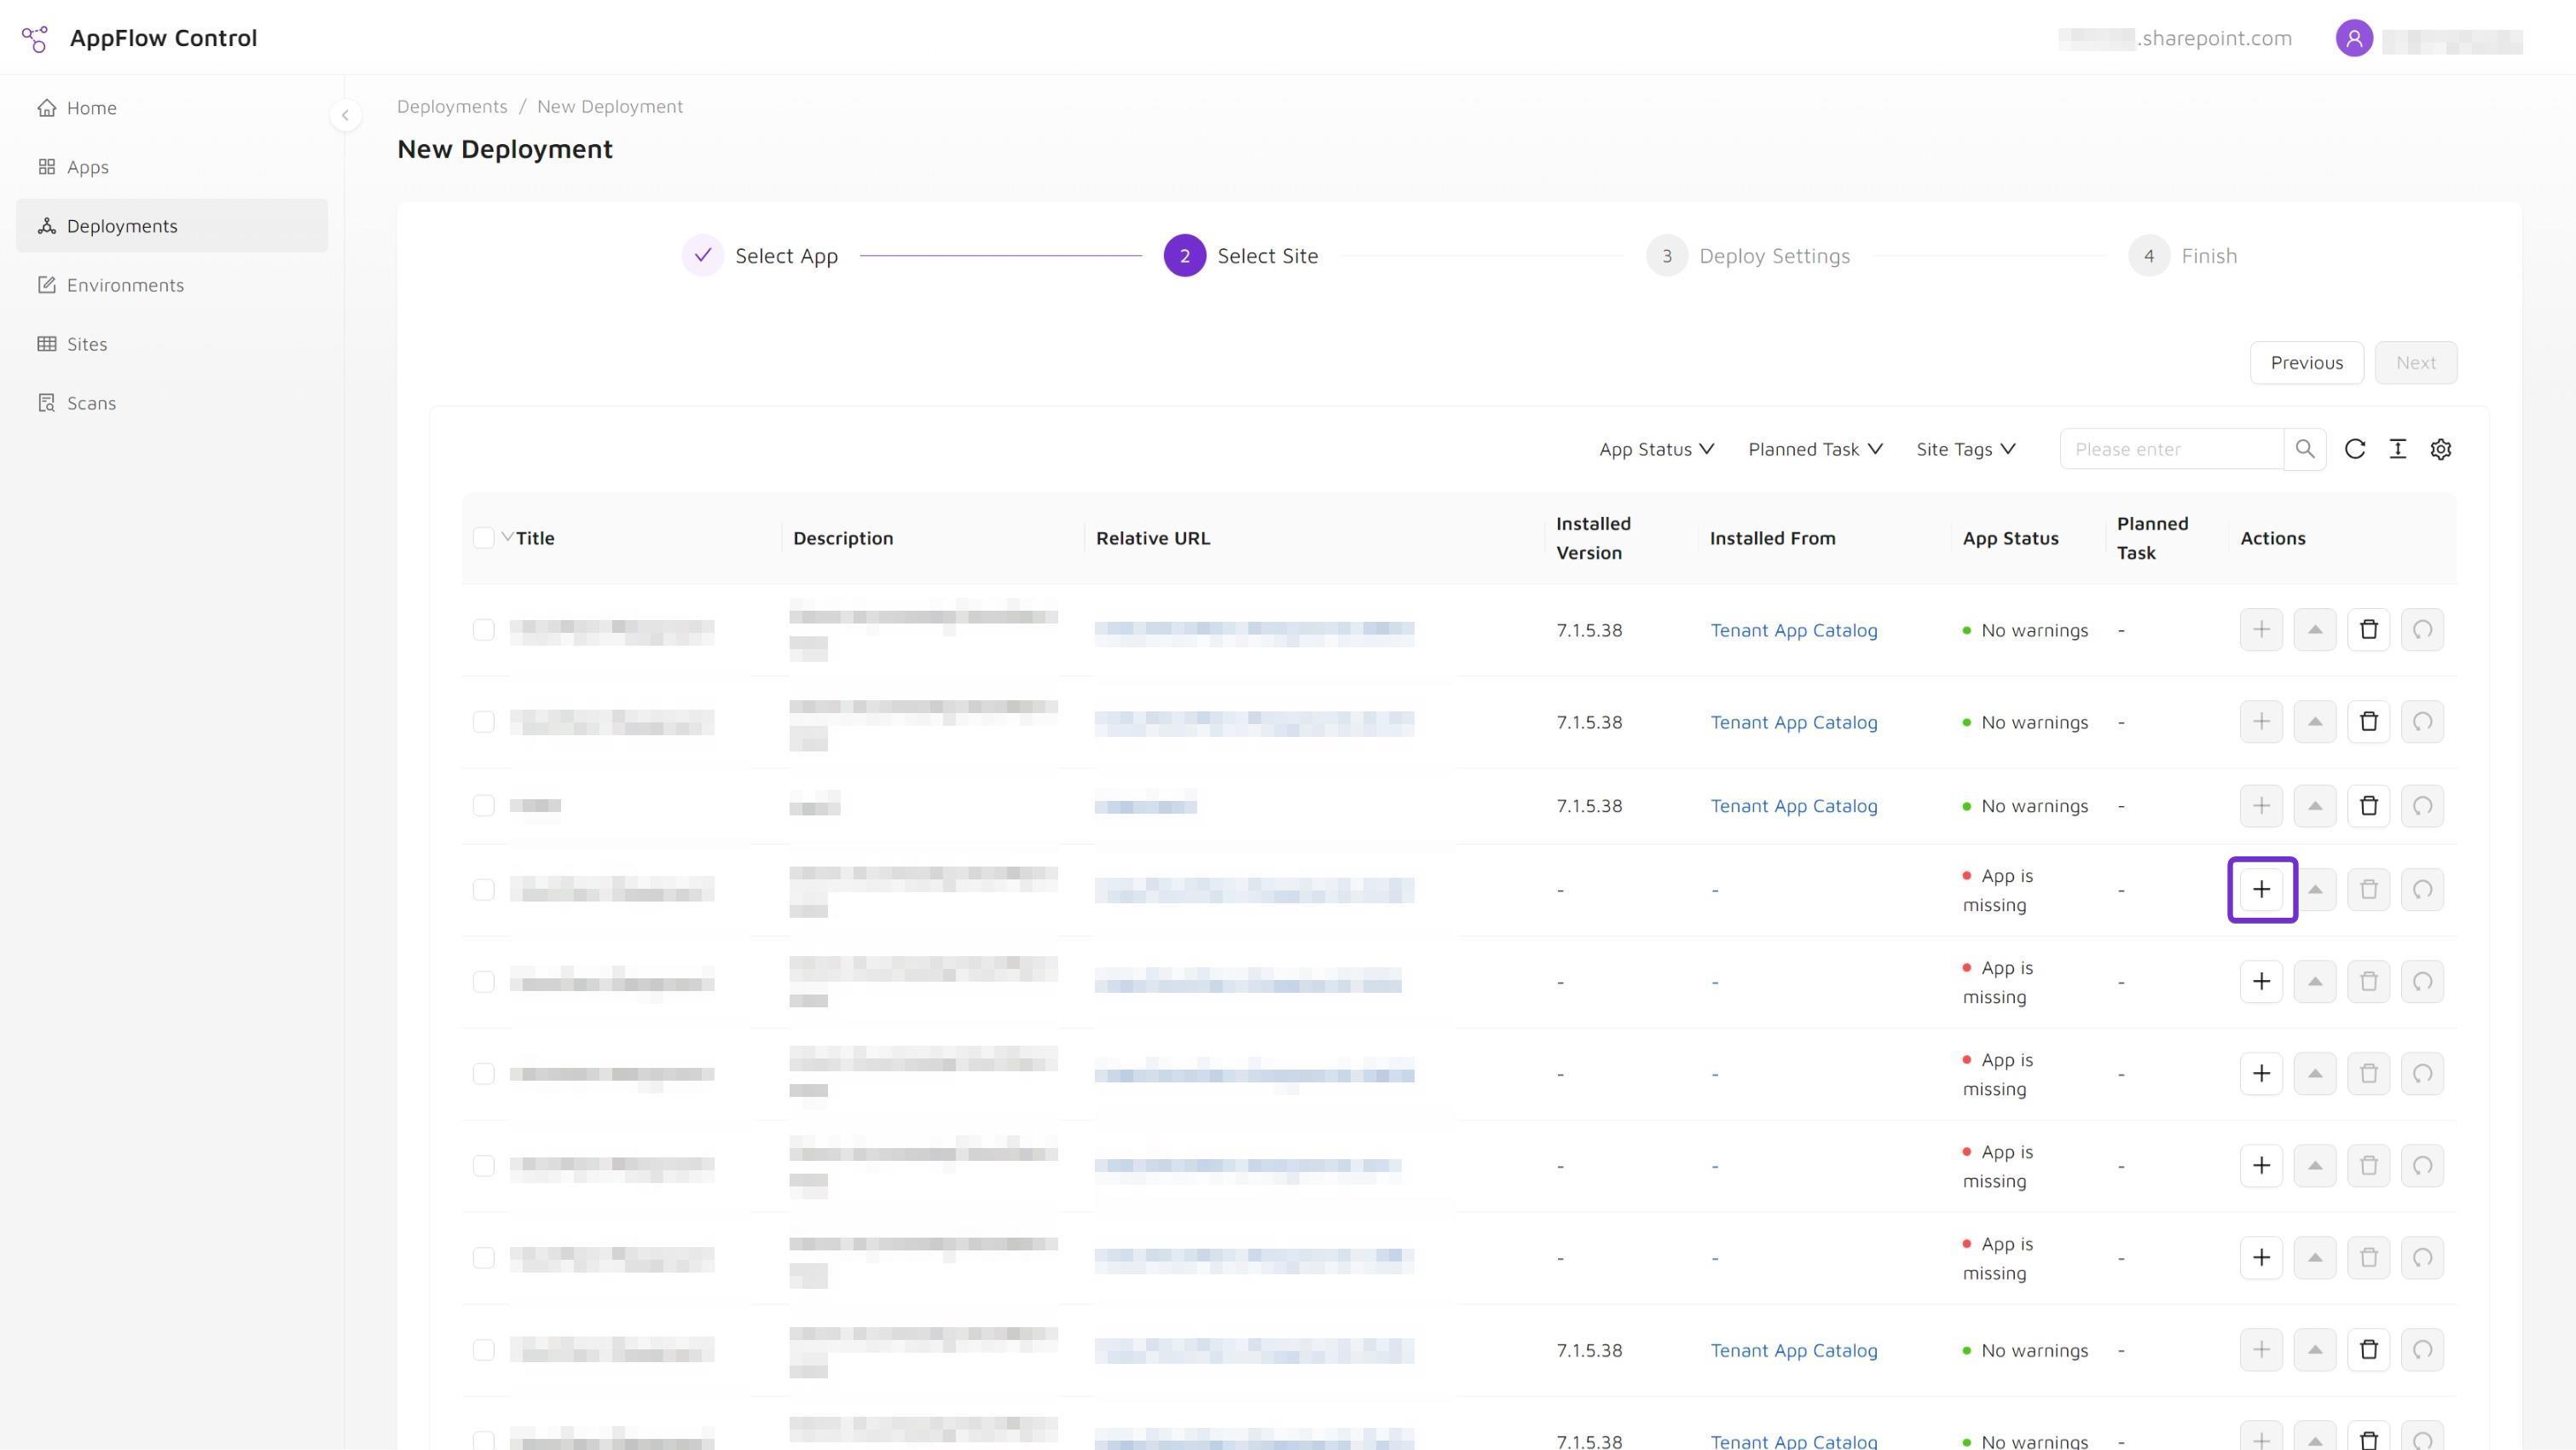
Task: Click the '7.1.5.38' version in the third table row
Action: tap(1589, 806)
